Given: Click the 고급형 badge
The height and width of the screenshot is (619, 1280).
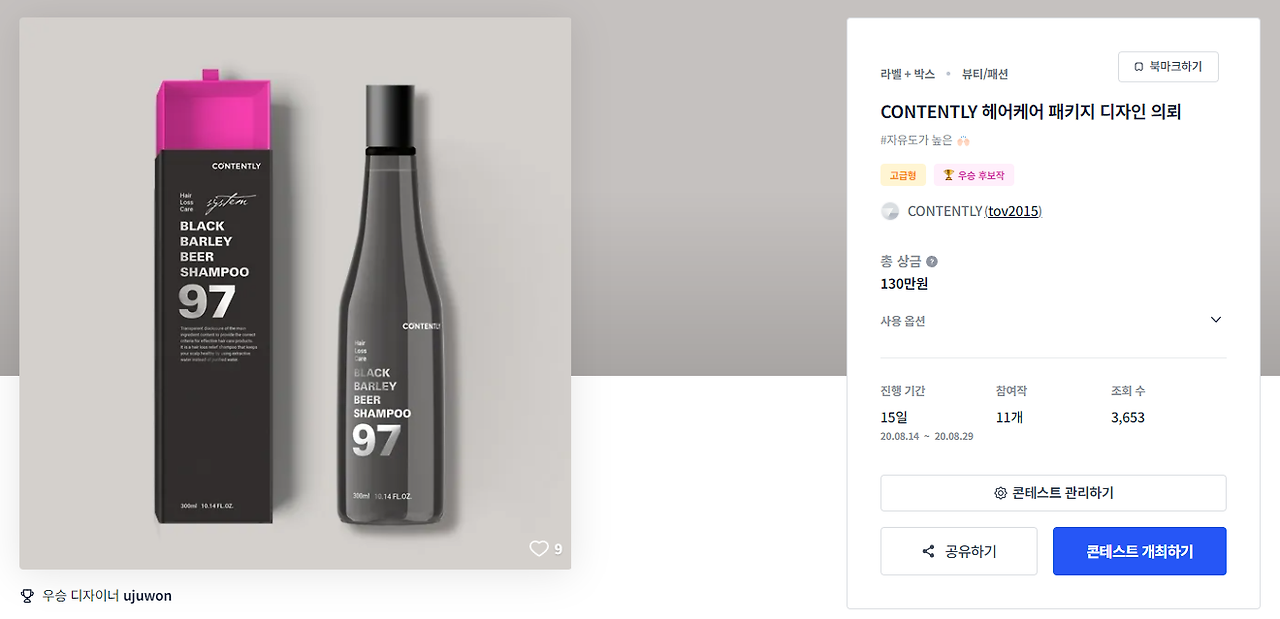Looking at the screenshot, I should click(903, 175).
